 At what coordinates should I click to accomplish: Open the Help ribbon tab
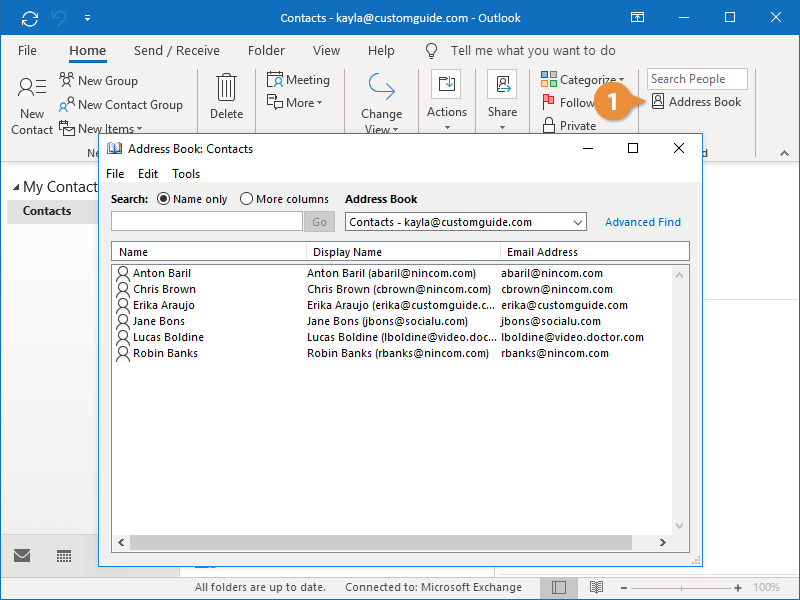381,51
